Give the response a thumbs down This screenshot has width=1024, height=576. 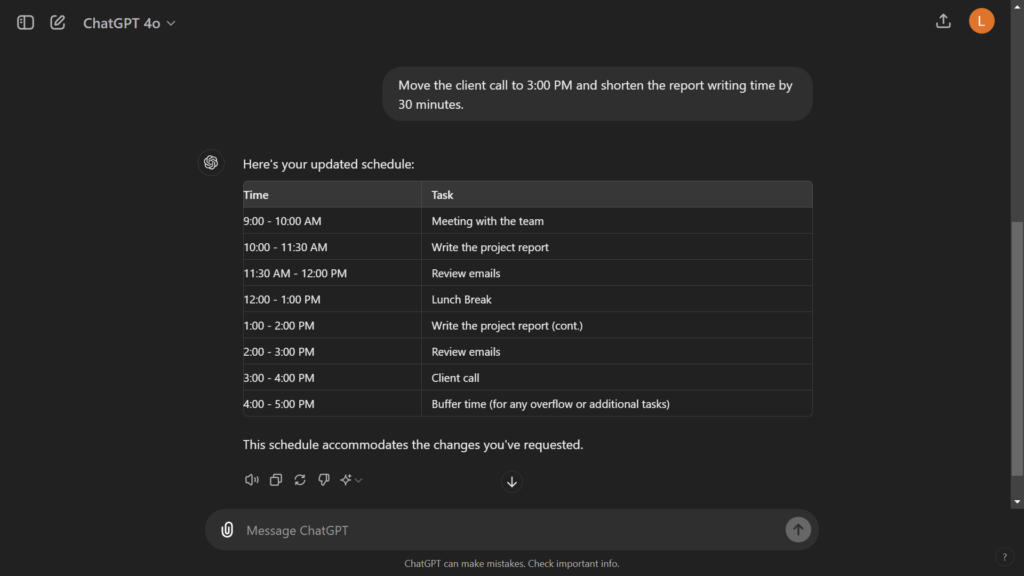323,480
